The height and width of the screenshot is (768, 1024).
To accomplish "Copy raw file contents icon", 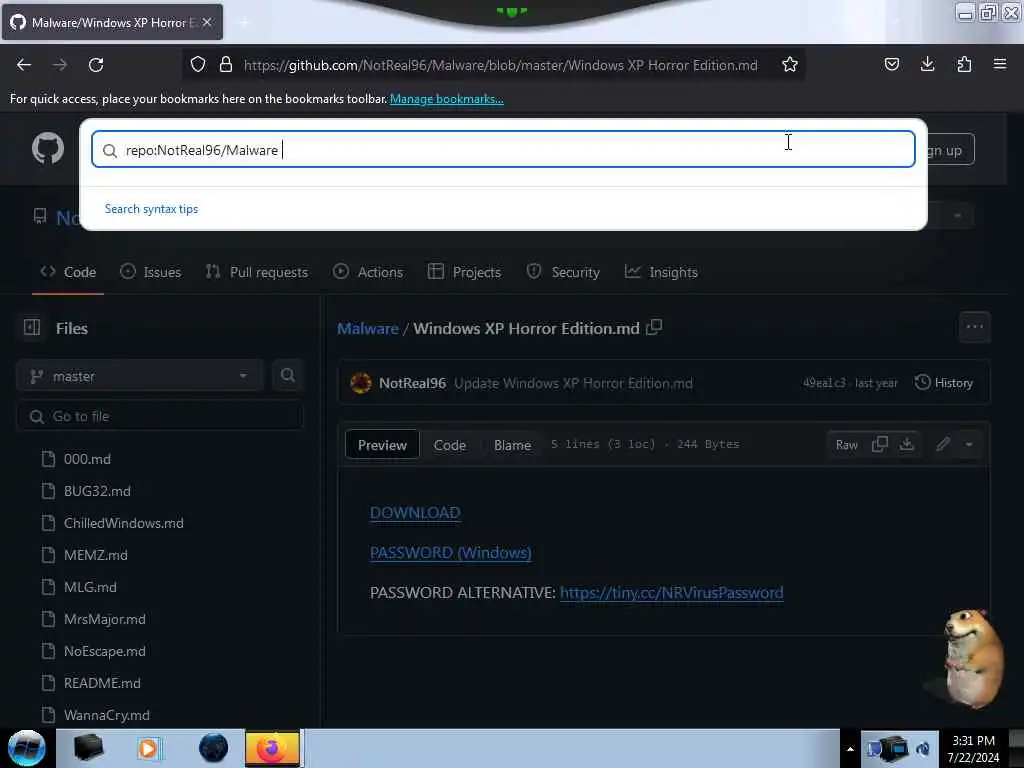I will (880, 444).
